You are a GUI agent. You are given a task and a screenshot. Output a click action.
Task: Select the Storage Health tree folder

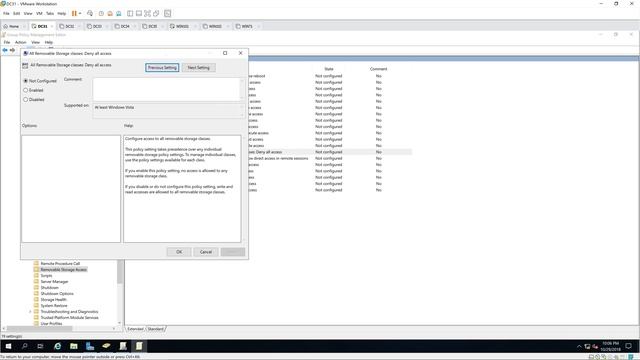pos(53,300)
